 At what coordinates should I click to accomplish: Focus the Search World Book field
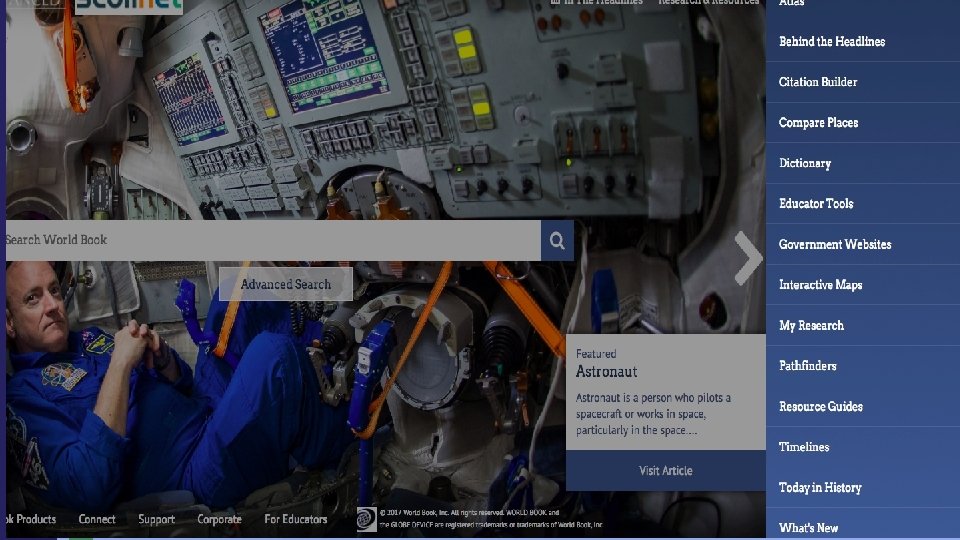pyautogui.click(x=273, y=241)
